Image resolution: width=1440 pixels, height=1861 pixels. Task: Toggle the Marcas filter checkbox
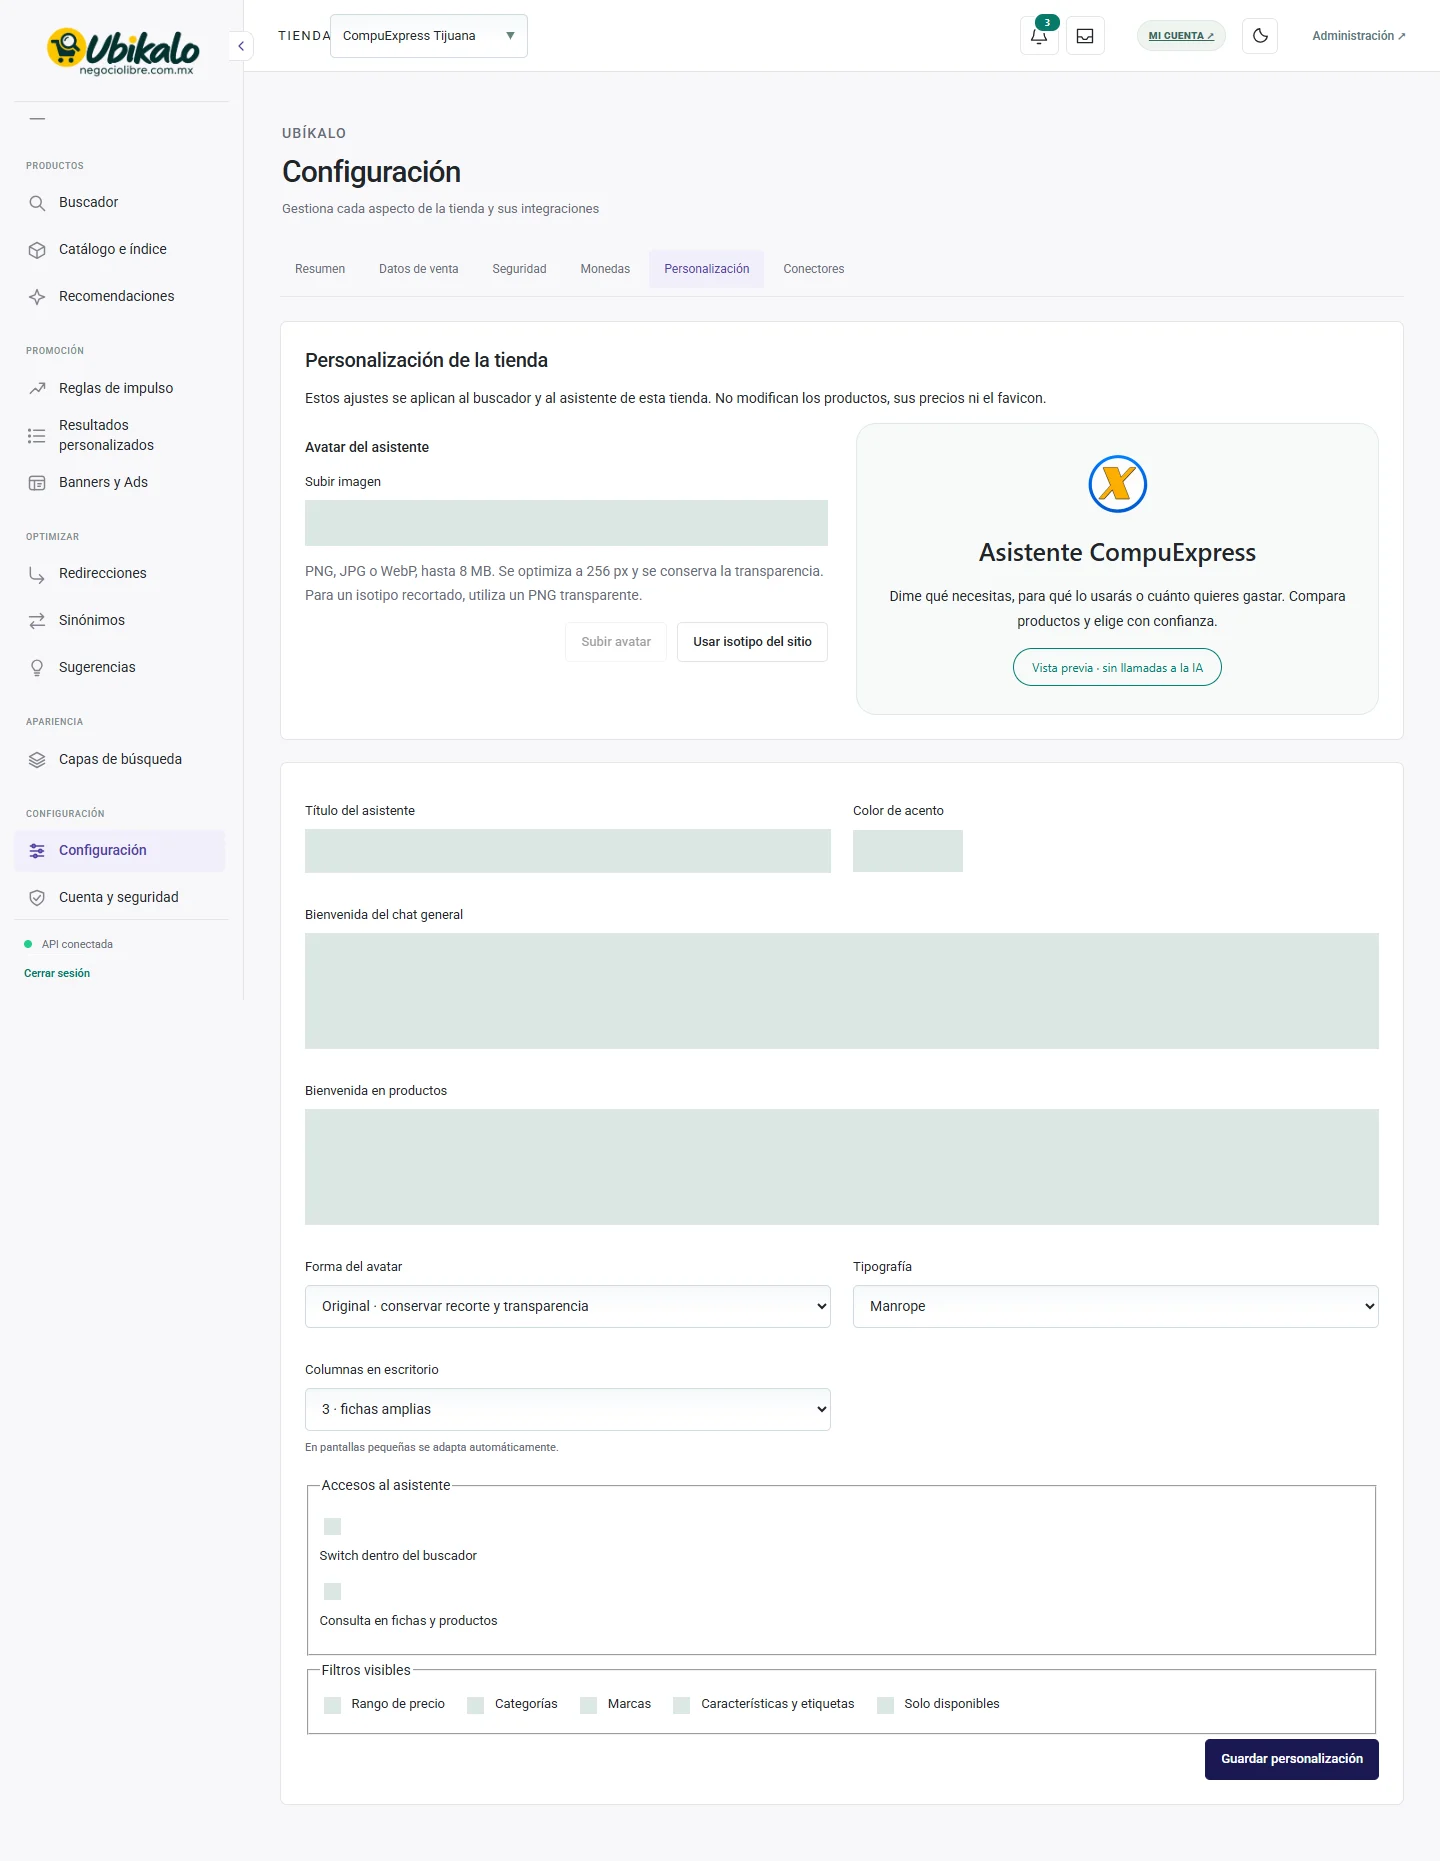click(x=589, y=1705)
